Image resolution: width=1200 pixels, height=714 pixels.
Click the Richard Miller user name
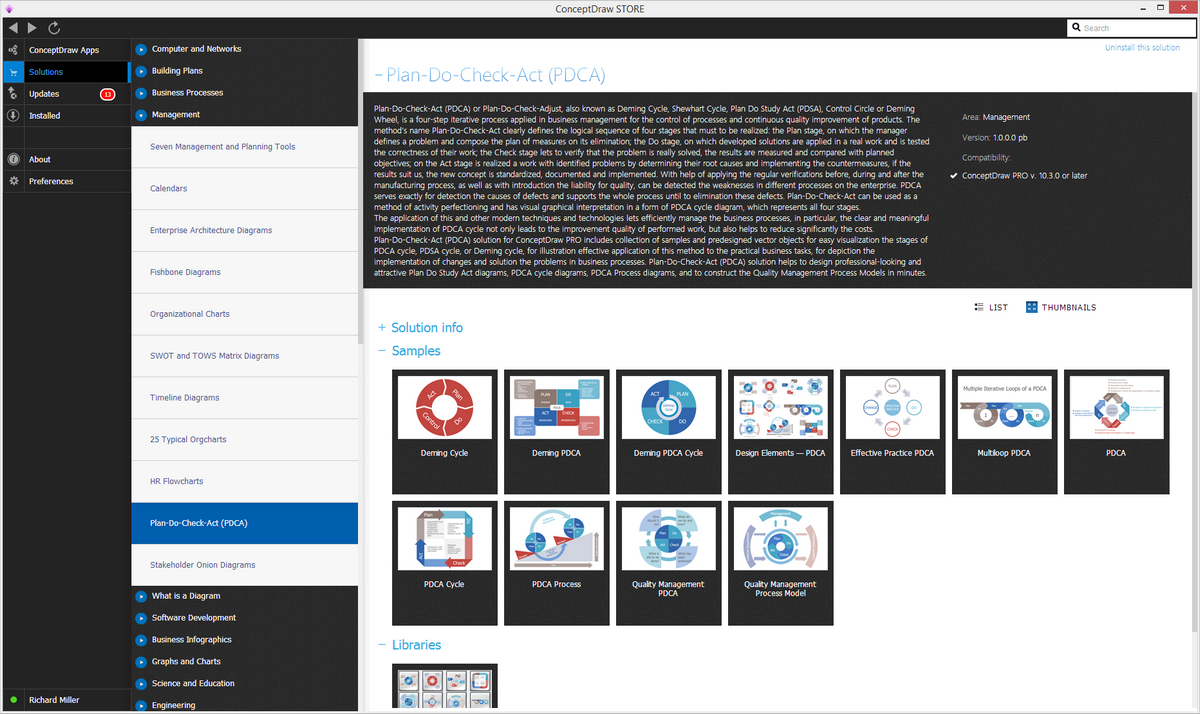[54, 700]
